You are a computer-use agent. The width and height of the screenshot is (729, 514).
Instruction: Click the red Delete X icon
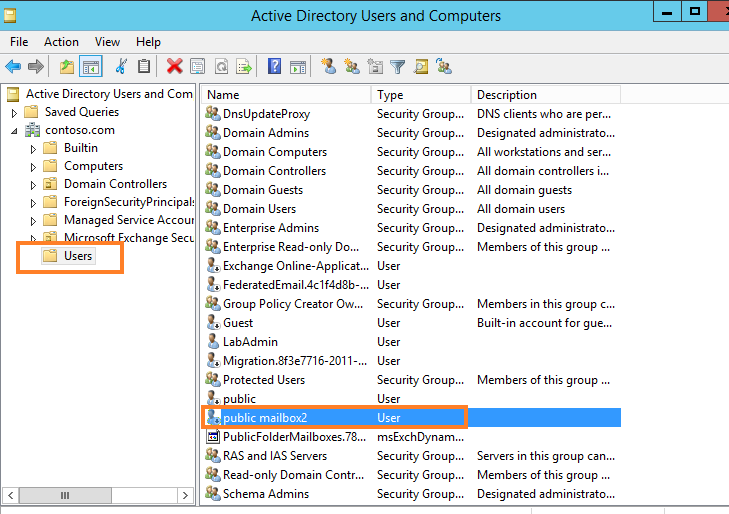coord(175,66)
